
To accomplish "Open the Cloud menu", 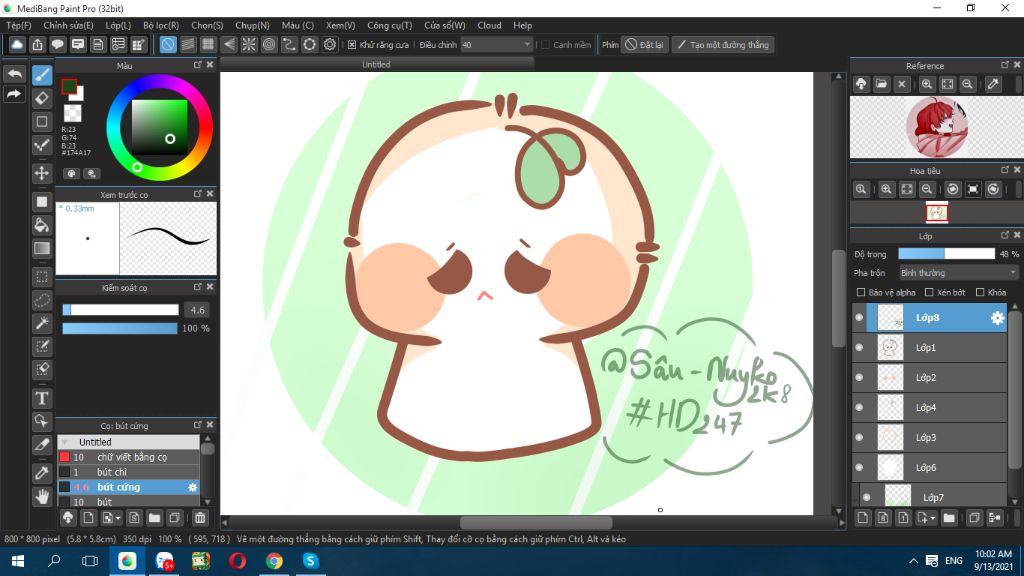I will pyautogui.click(x=489, y=25).
